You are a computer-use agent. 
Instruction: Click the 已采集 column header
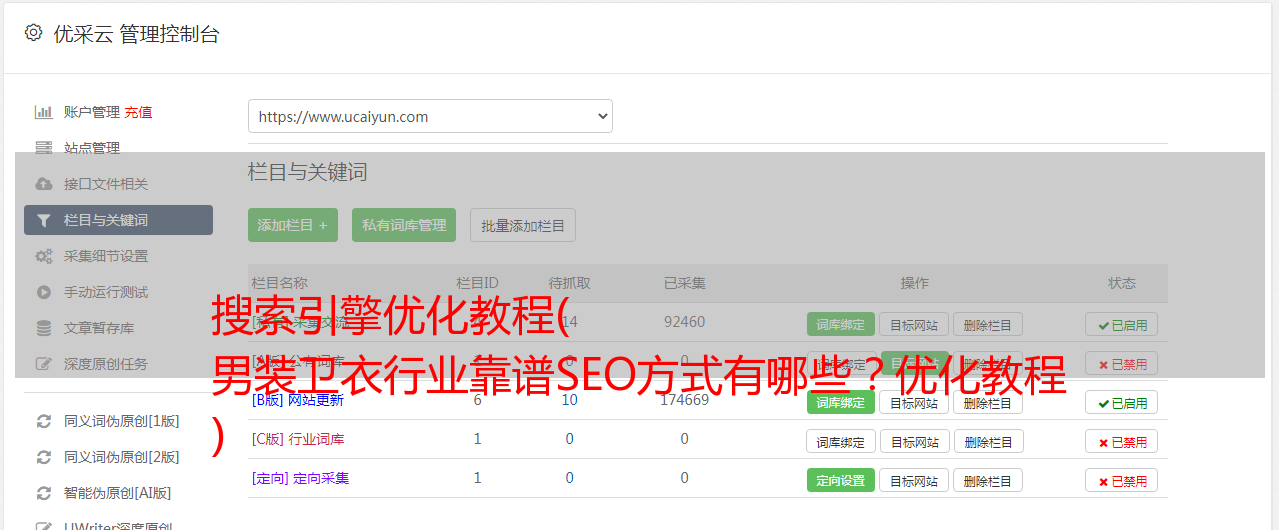[x=684, y=283]
